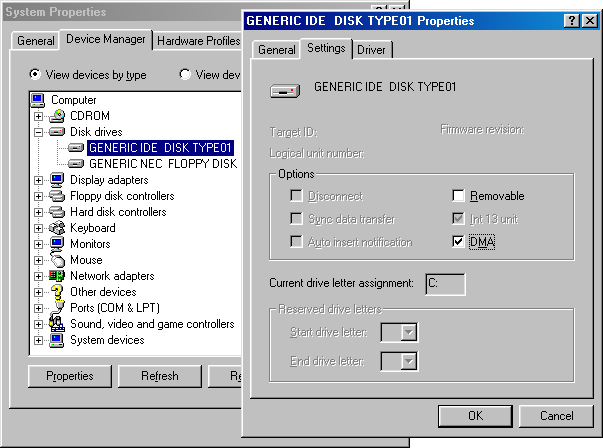
Task: Click the GENERIC NEC FLOPPY DISK drive icon
Action: [x=76, y=164]
